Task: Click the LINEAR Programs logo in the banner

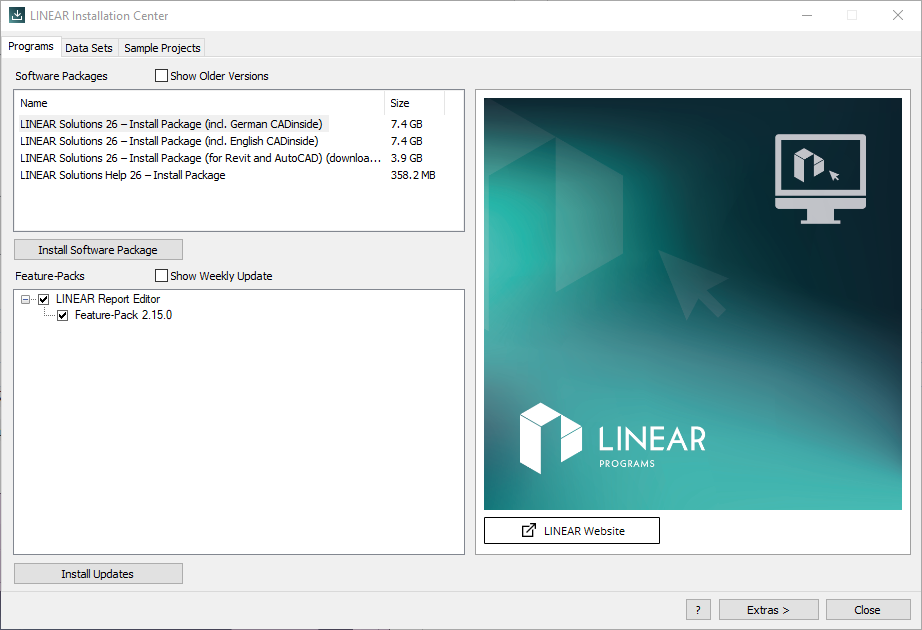Action: coord(612,438)
